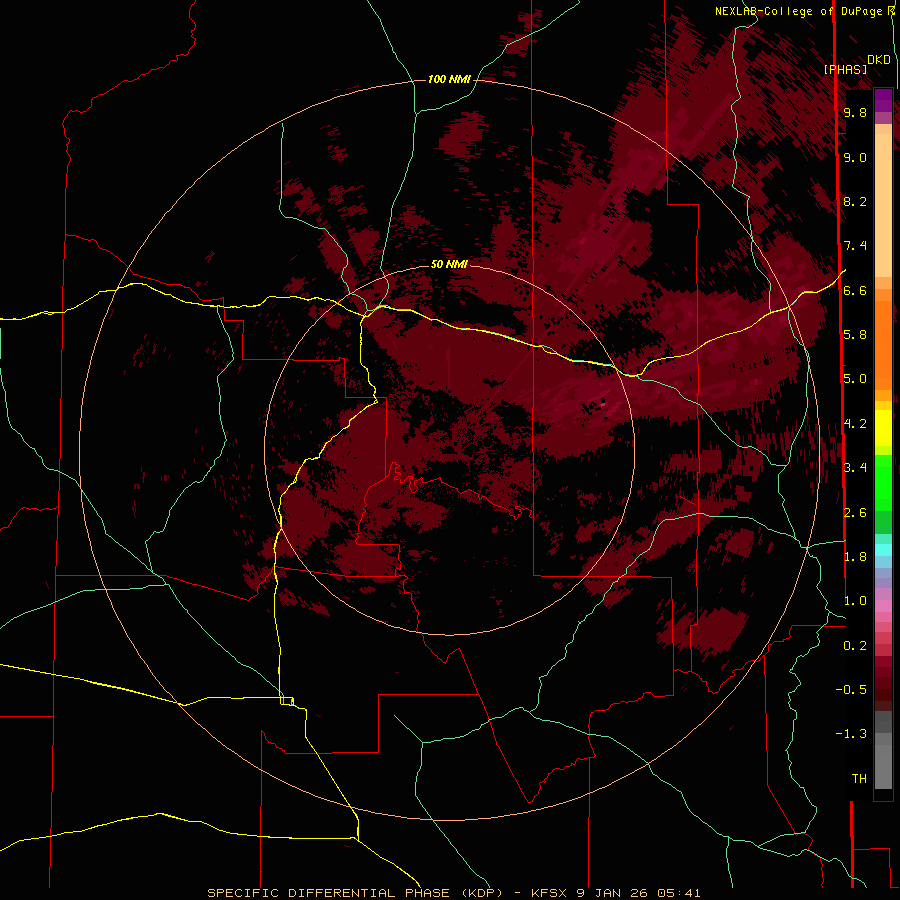Image resolution: width=900 pixels, height=900 pixels.
Task: Click the 6.6 scale value
Action: click(x=855, y=290)
